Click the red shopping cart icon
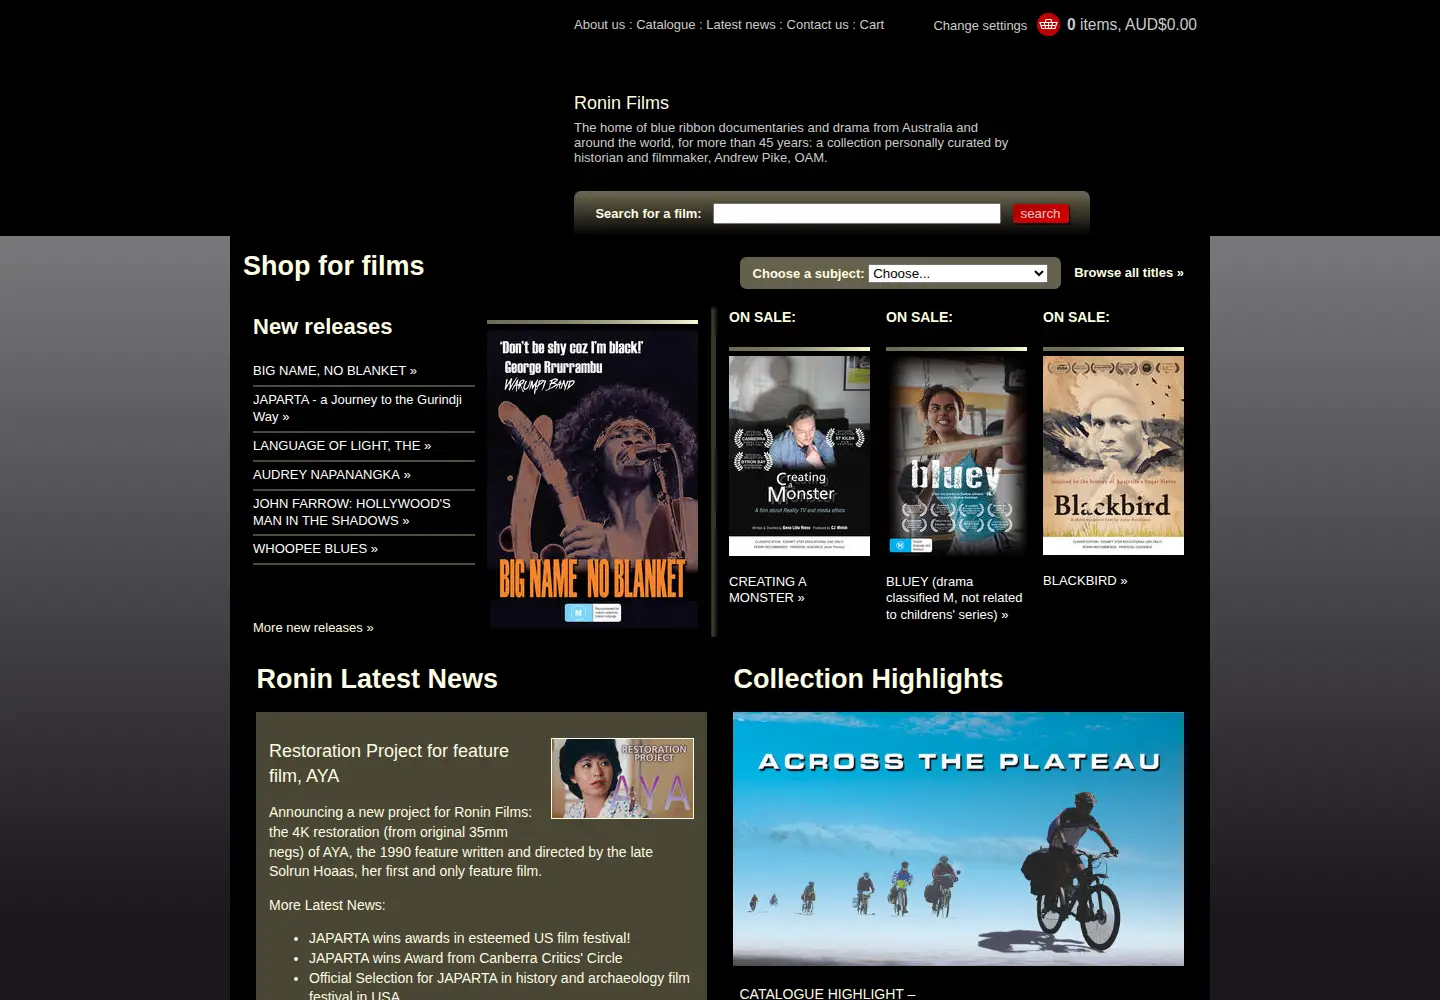The image size is (1440, 1000). (x=1048, y=24)
